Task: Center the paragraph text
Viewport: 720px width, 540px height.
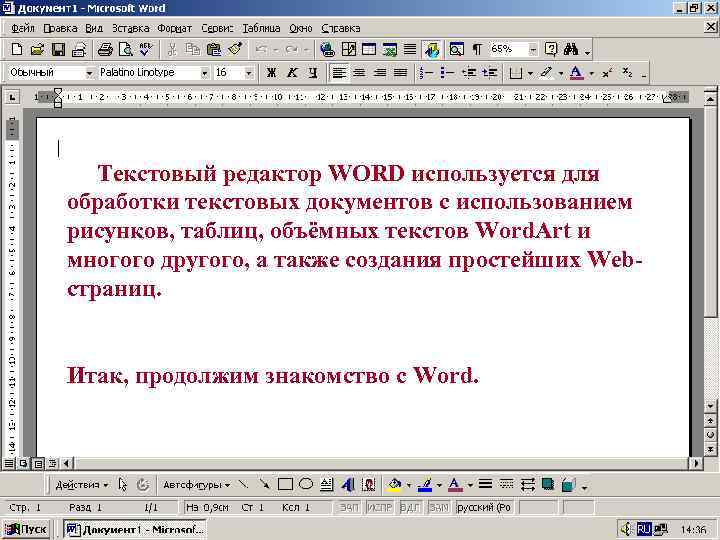Action: 359,73
